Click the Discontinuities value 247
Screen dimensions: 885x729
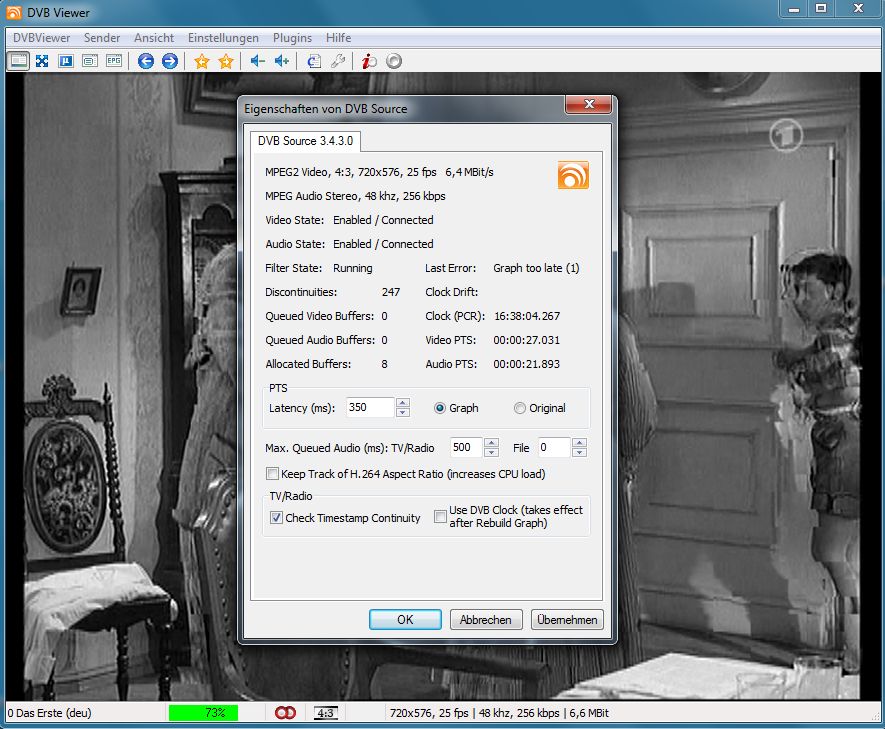pos(391,292)
